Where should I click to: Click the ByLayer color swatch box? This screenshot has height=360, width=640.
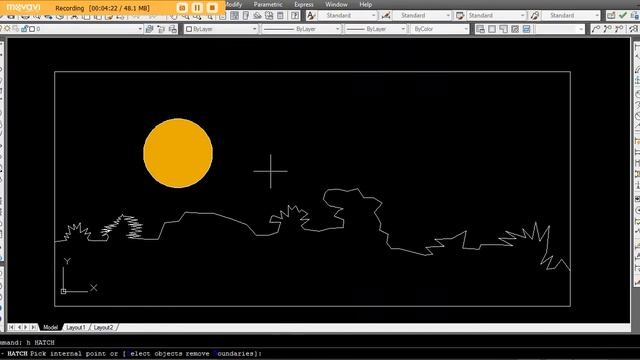click(x=189, y=29)
